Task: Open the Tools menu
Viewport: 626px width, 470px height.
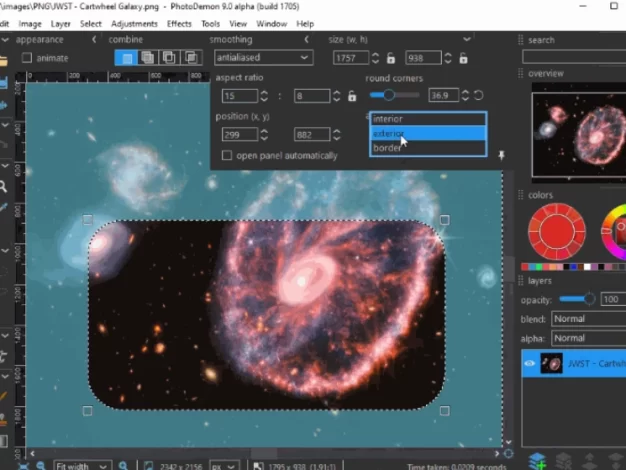Action: tap(210, 24)
